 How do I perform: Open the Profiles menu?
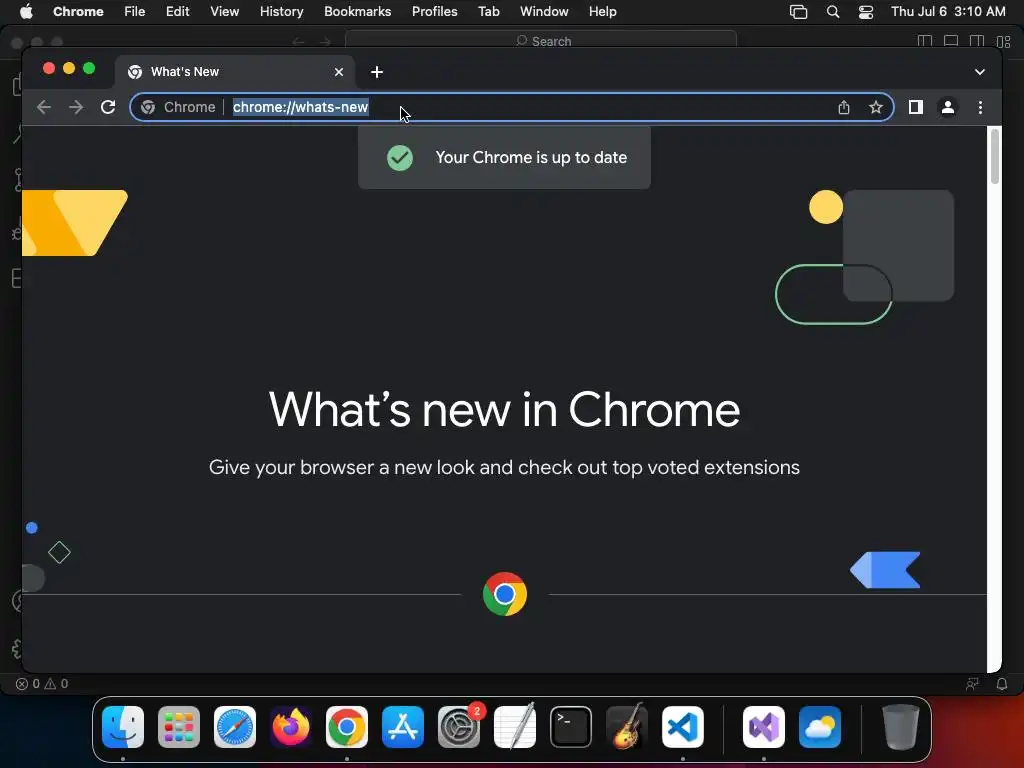coord(434,12)
